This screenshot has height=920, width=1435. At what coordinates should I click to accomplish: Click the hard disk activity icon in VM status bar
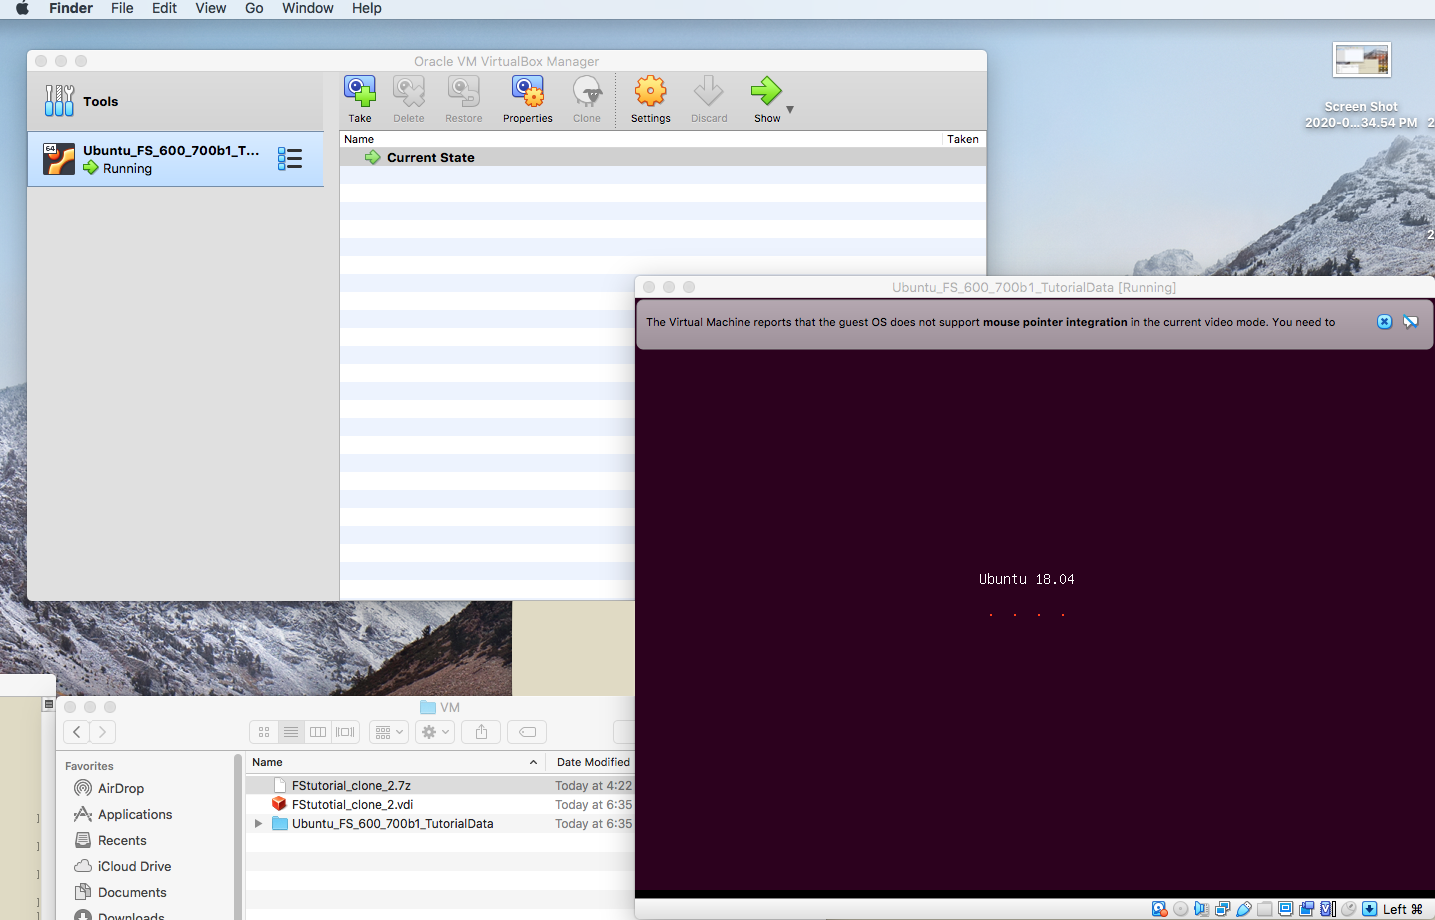click(1159, 909)
